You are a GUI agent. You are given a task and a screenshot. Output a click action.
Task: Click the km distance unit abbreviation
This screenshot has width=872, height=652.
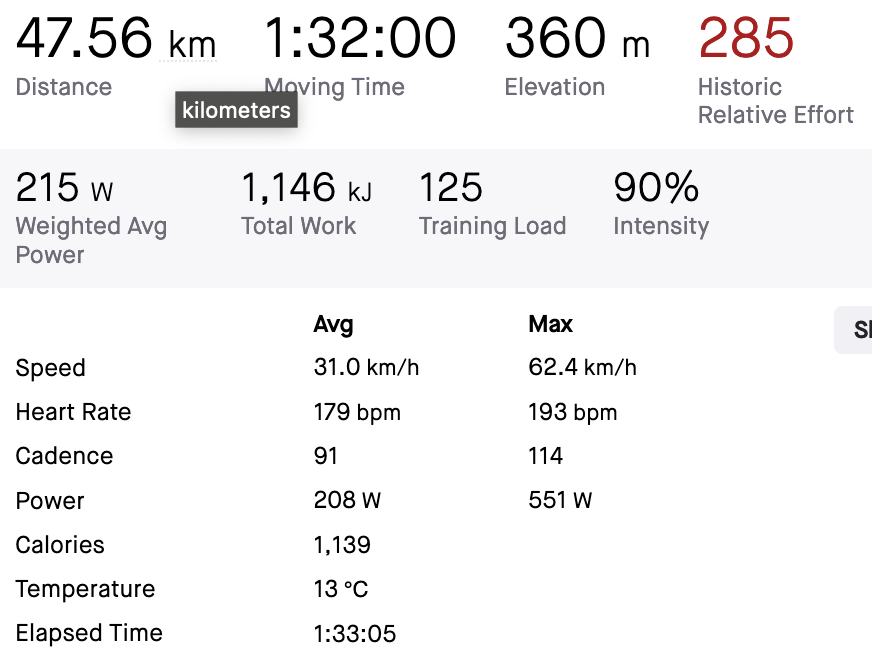click(192, 43)
